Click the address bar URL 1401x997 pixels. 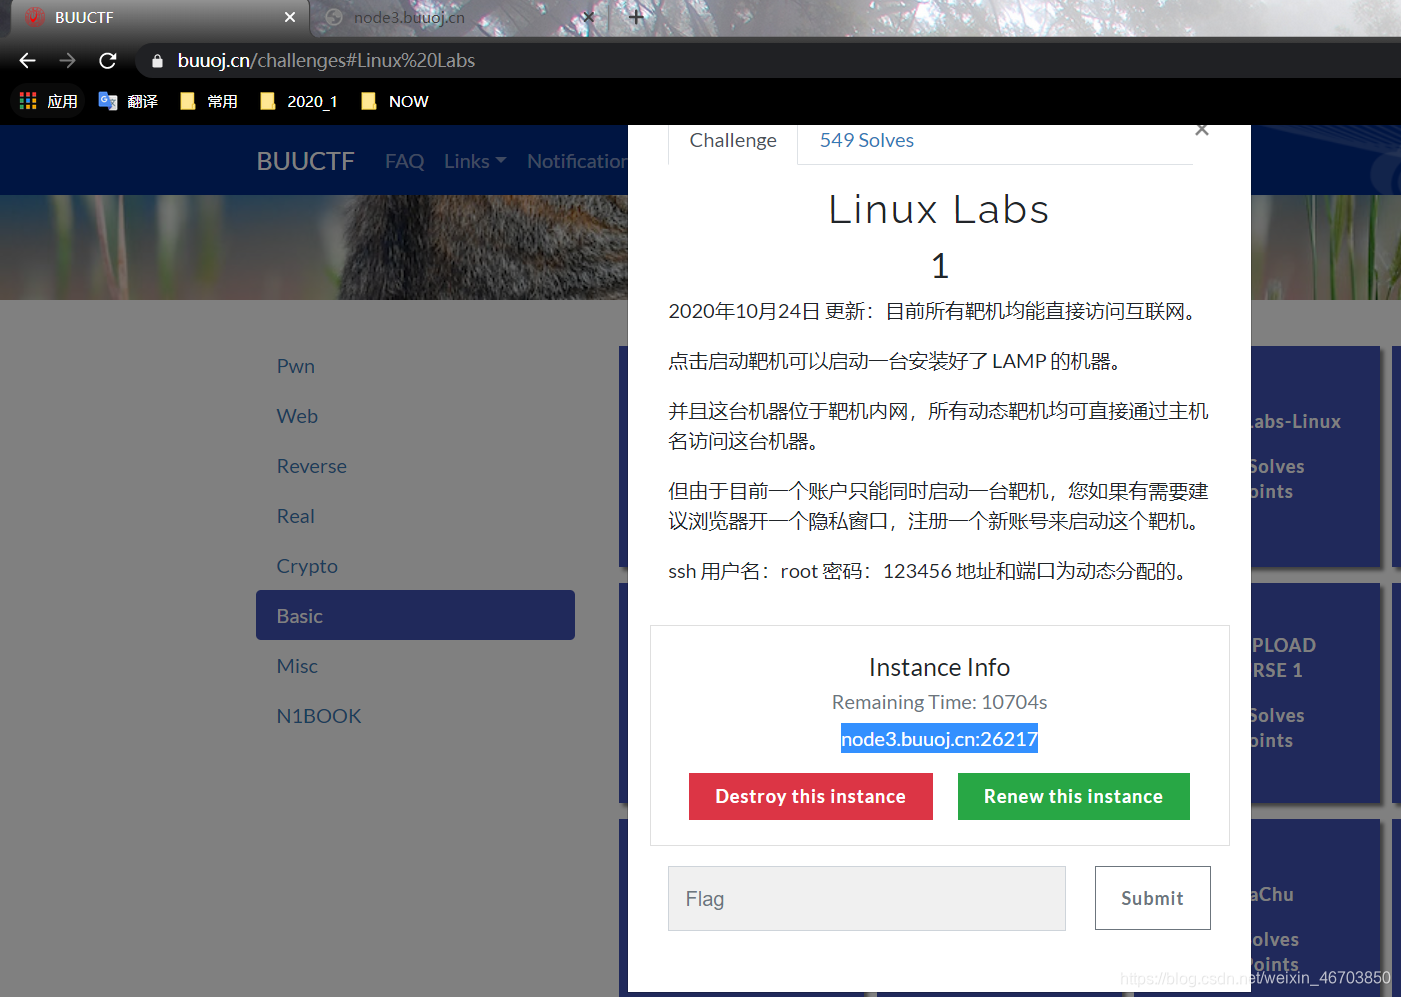326,61
